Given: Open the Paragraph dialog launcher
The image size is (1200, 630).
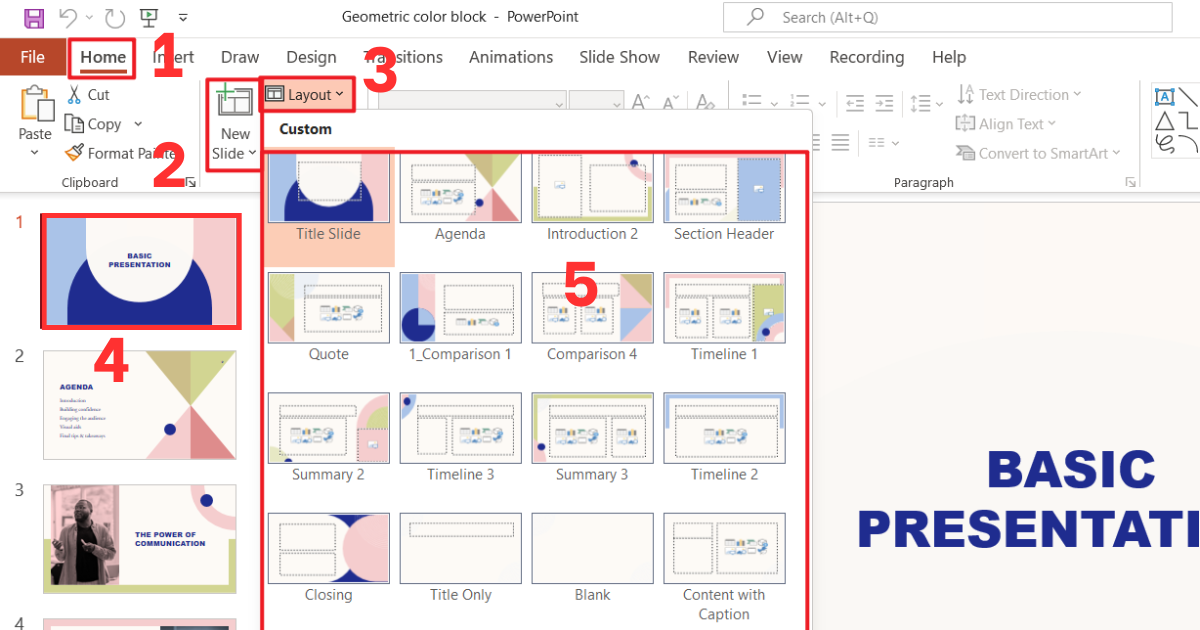Looking at the screenshot, I should point(1130,181).
